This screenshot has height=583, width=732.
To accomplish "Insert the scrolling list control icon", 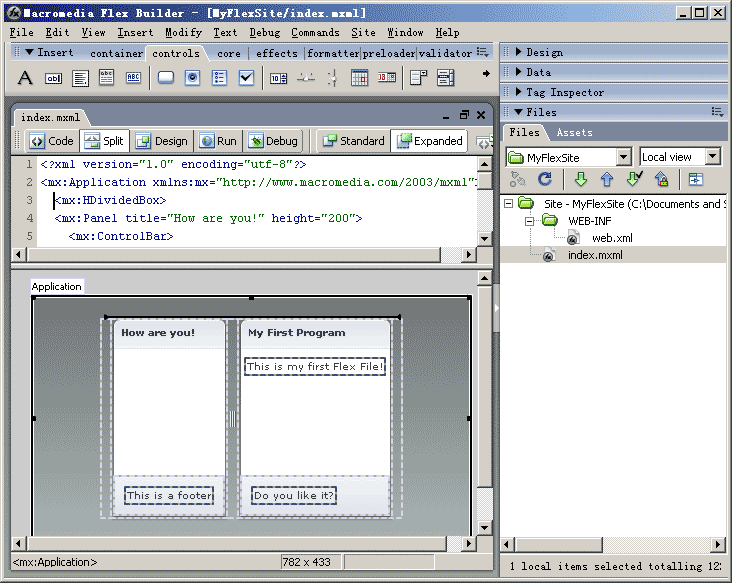I will [x=445, y=77].
